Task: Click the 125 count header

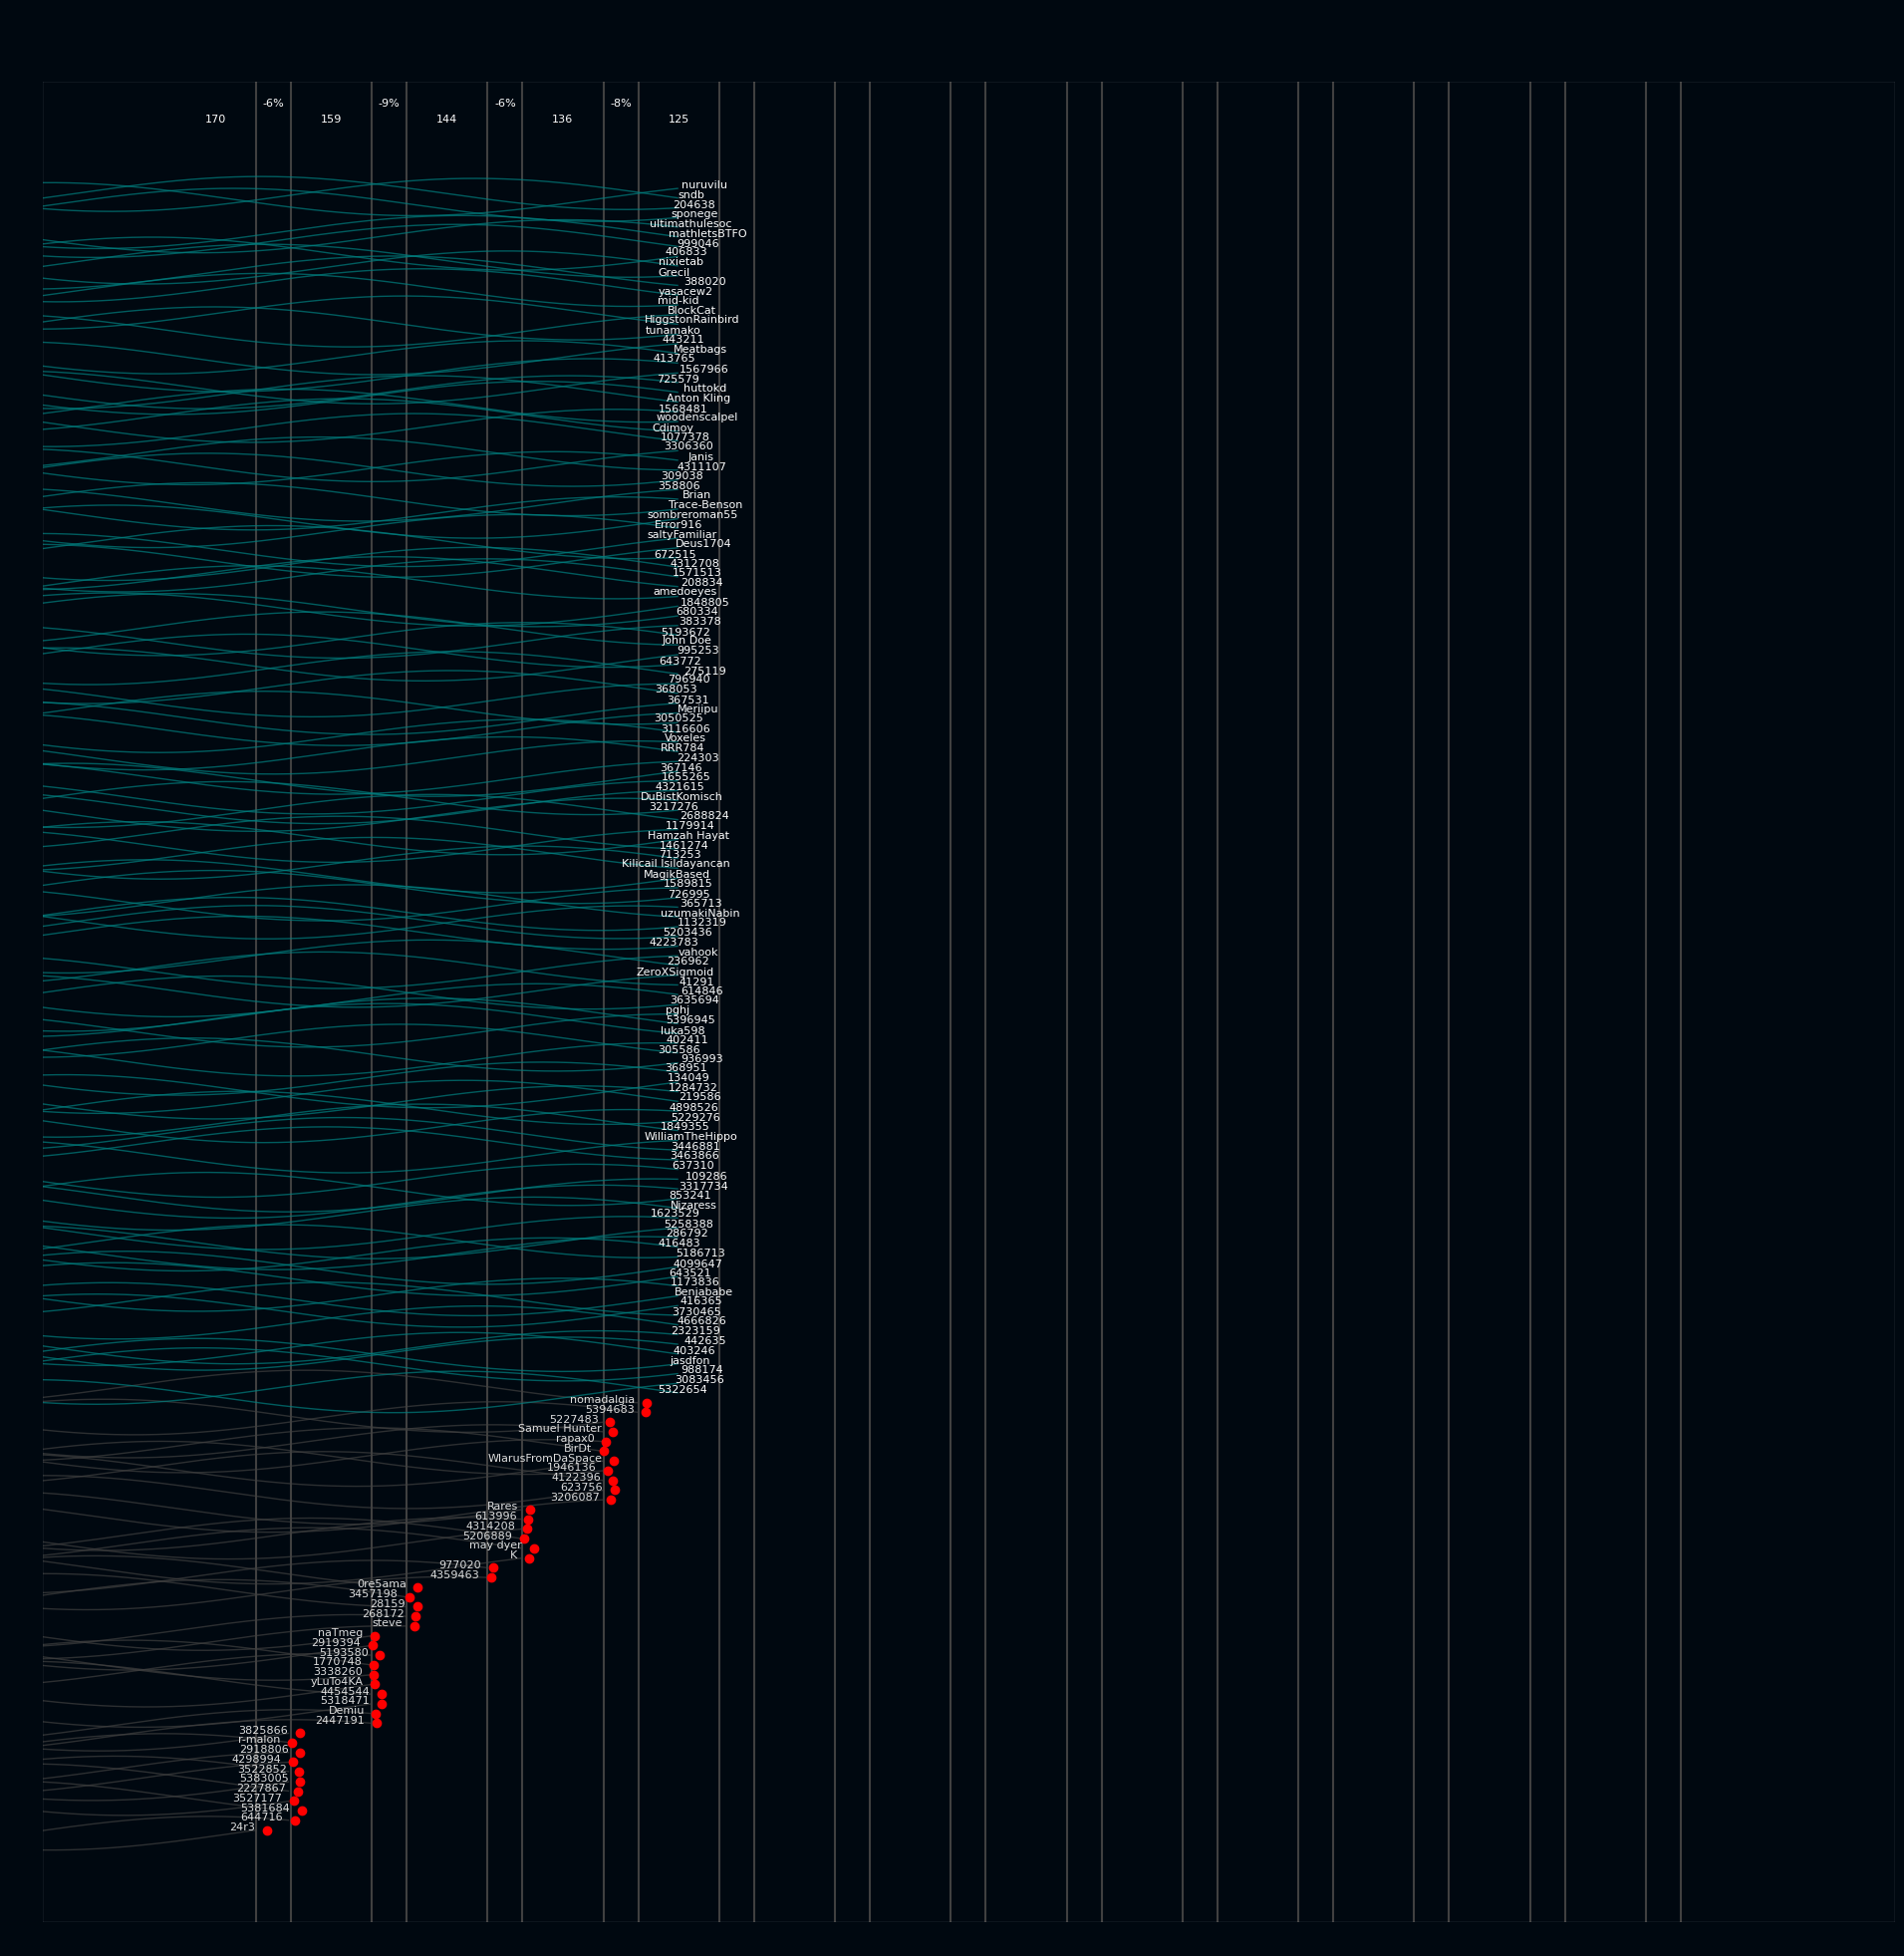Action: pyautogui.click(x=677, y=119)
